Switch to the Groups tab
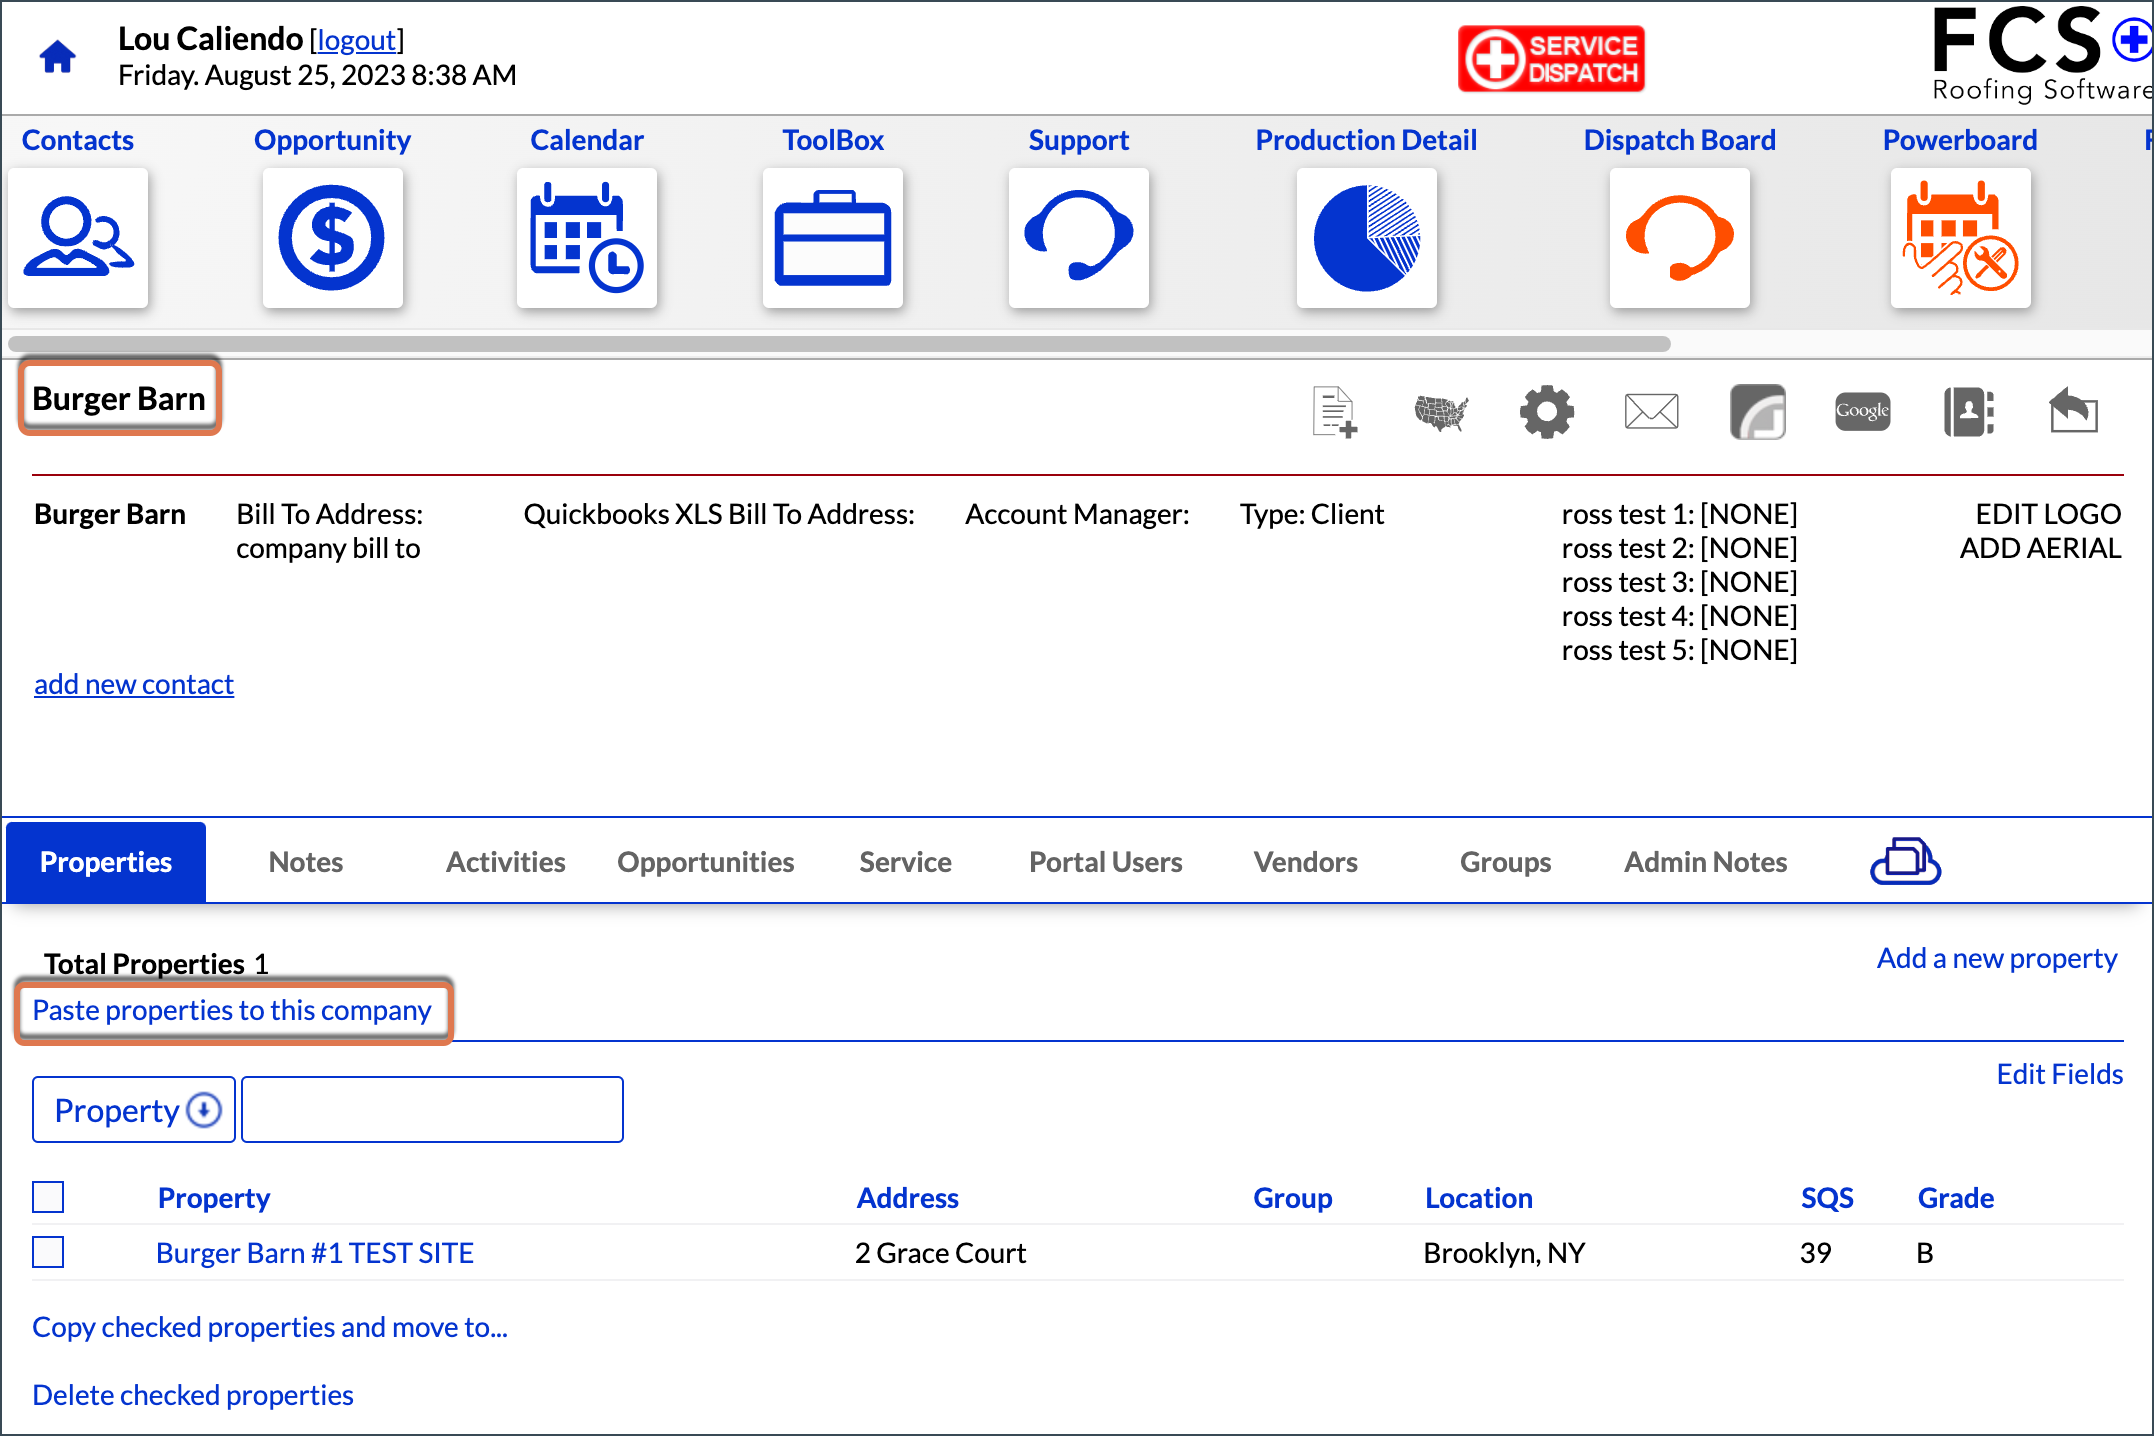This screenshot has width=2154, height=1436. (1506, 862)
